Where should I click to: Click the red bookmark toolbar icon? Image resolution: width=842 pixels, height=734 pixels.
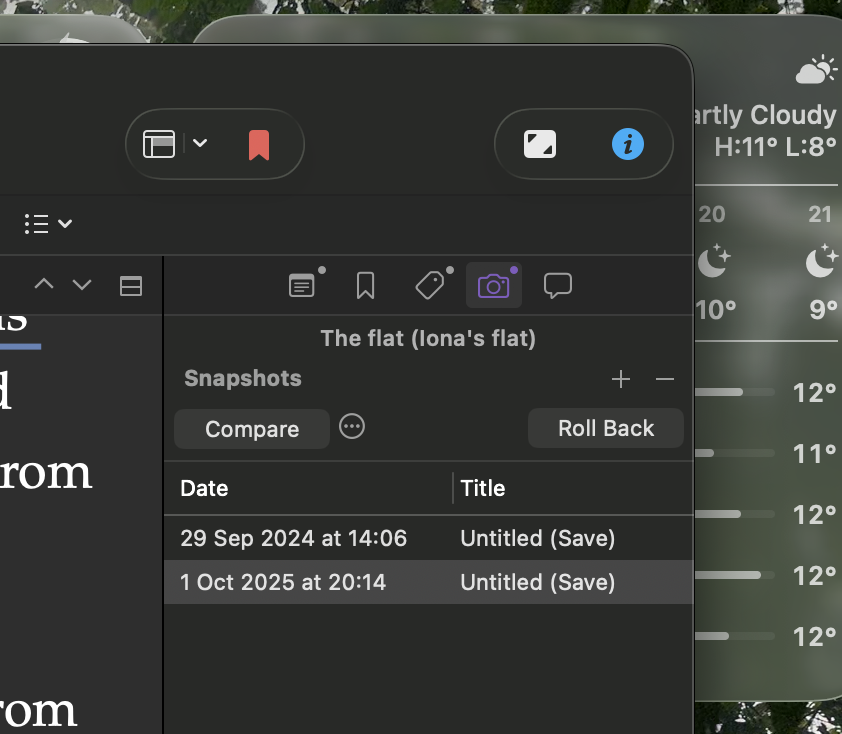[259, 144]
